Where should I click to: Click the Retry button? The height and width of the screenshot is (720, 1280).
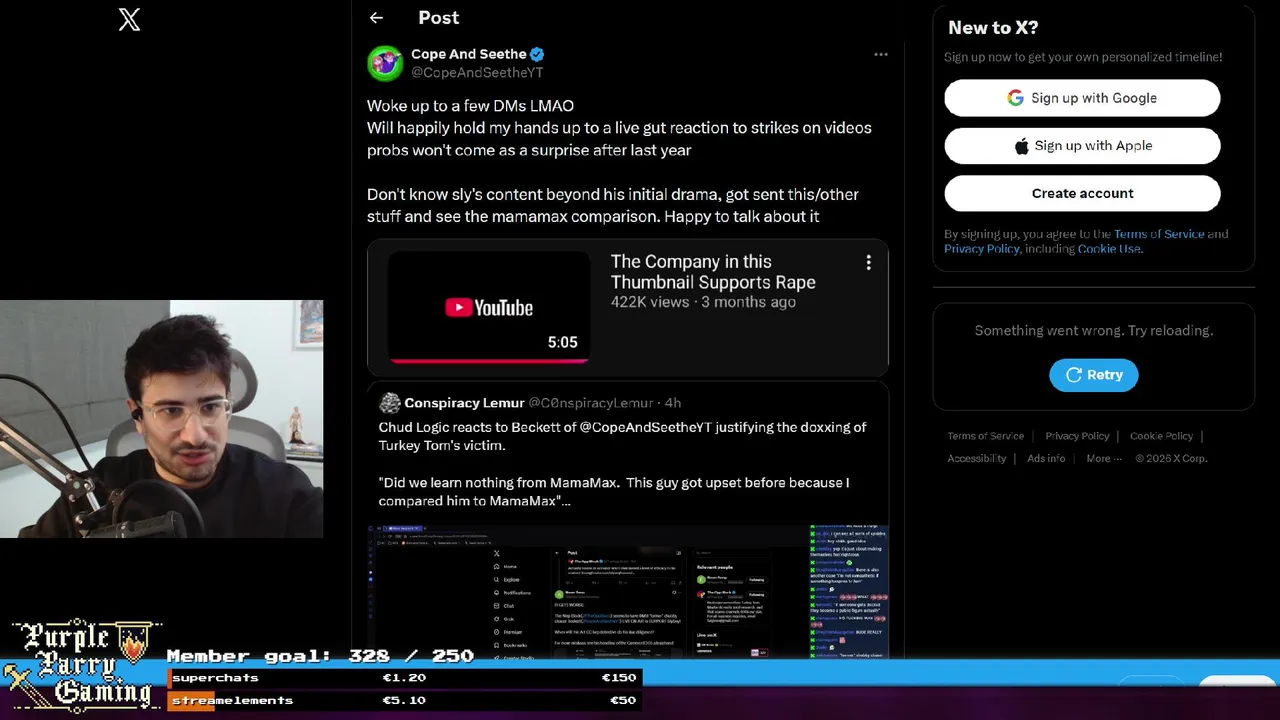1094,375
